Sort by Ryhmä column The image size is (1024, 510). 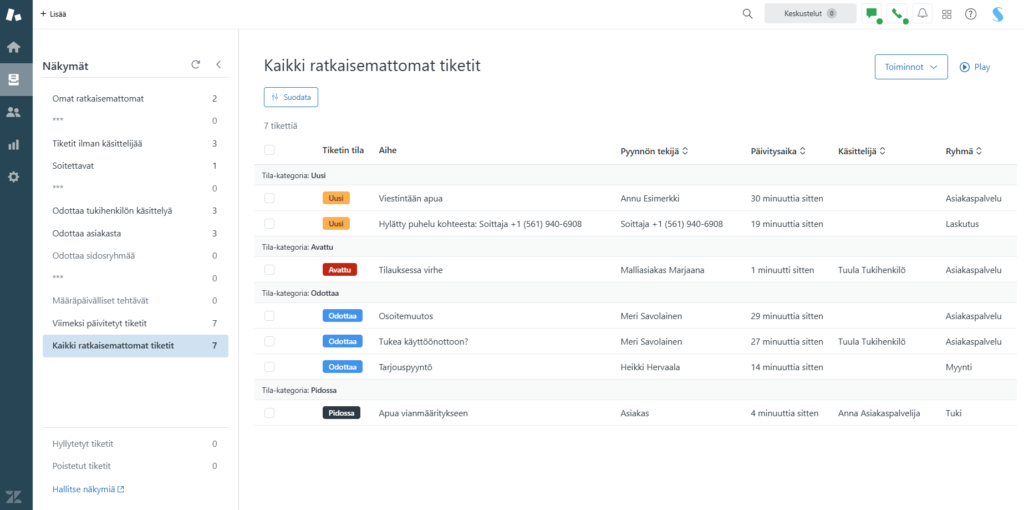[x=964, y=151]
